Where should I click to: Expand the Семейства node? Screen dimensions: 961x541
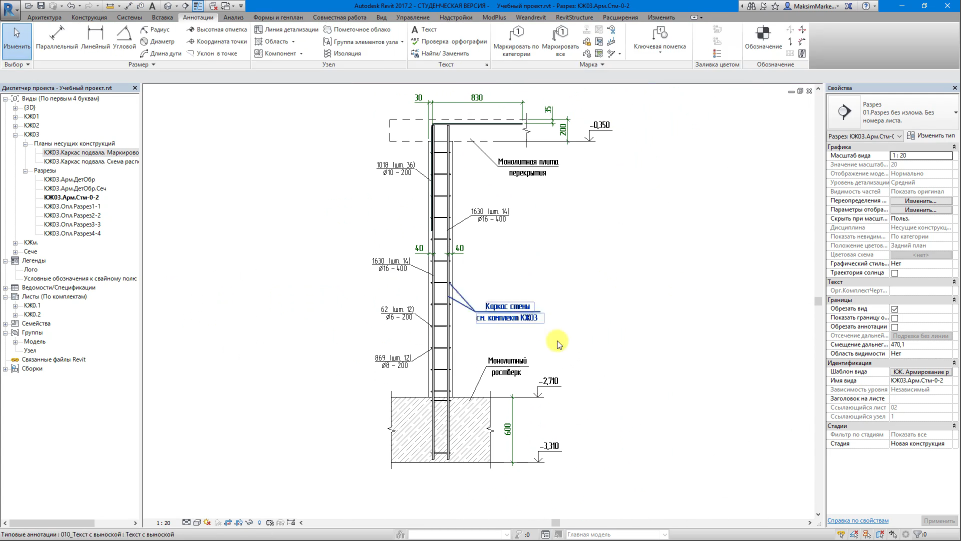6,323
